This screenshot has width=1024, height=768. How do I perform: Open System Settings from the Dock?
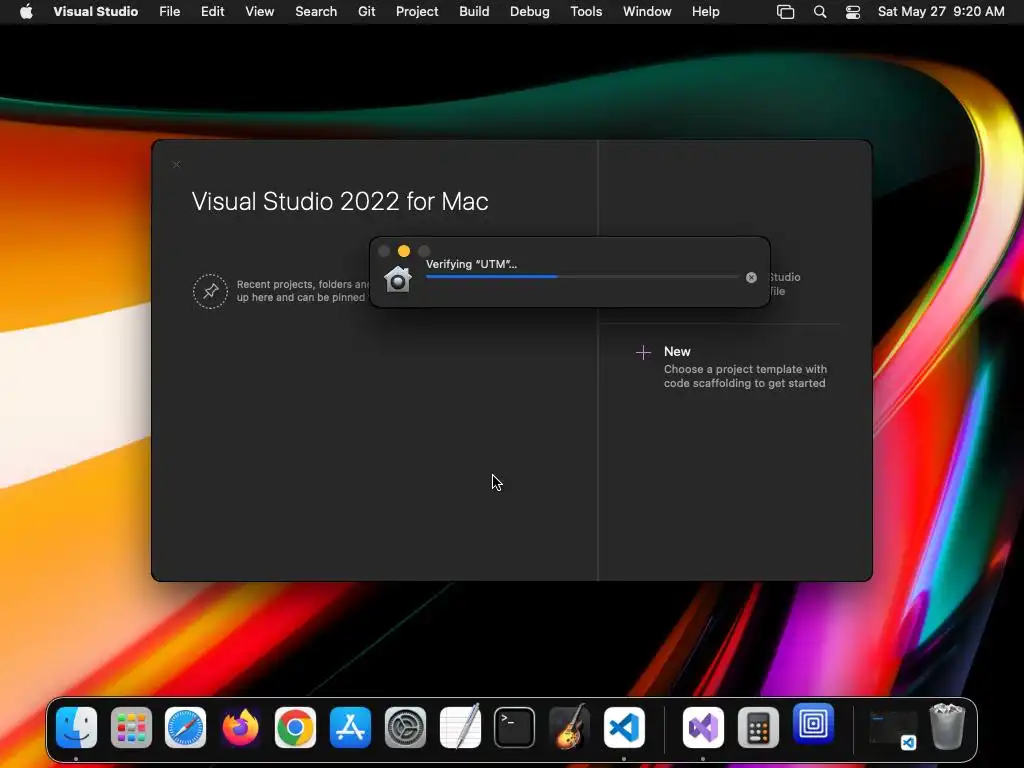click(405, 727)
